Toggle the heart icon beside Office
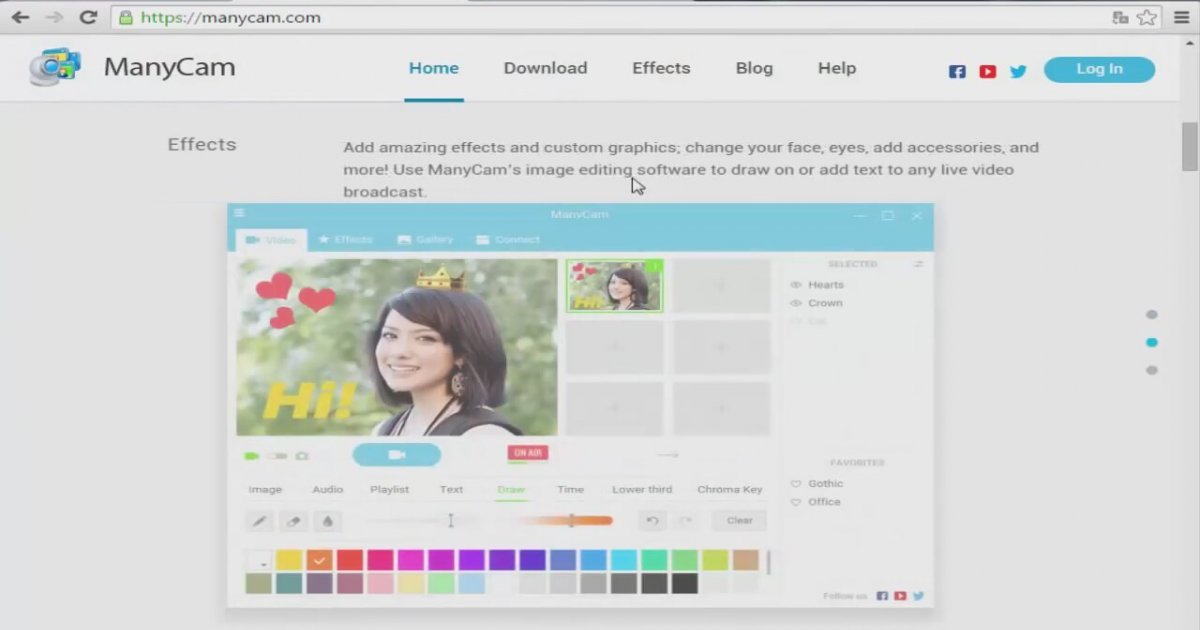The image size is (1200, 630). click(x=796, y=502)
